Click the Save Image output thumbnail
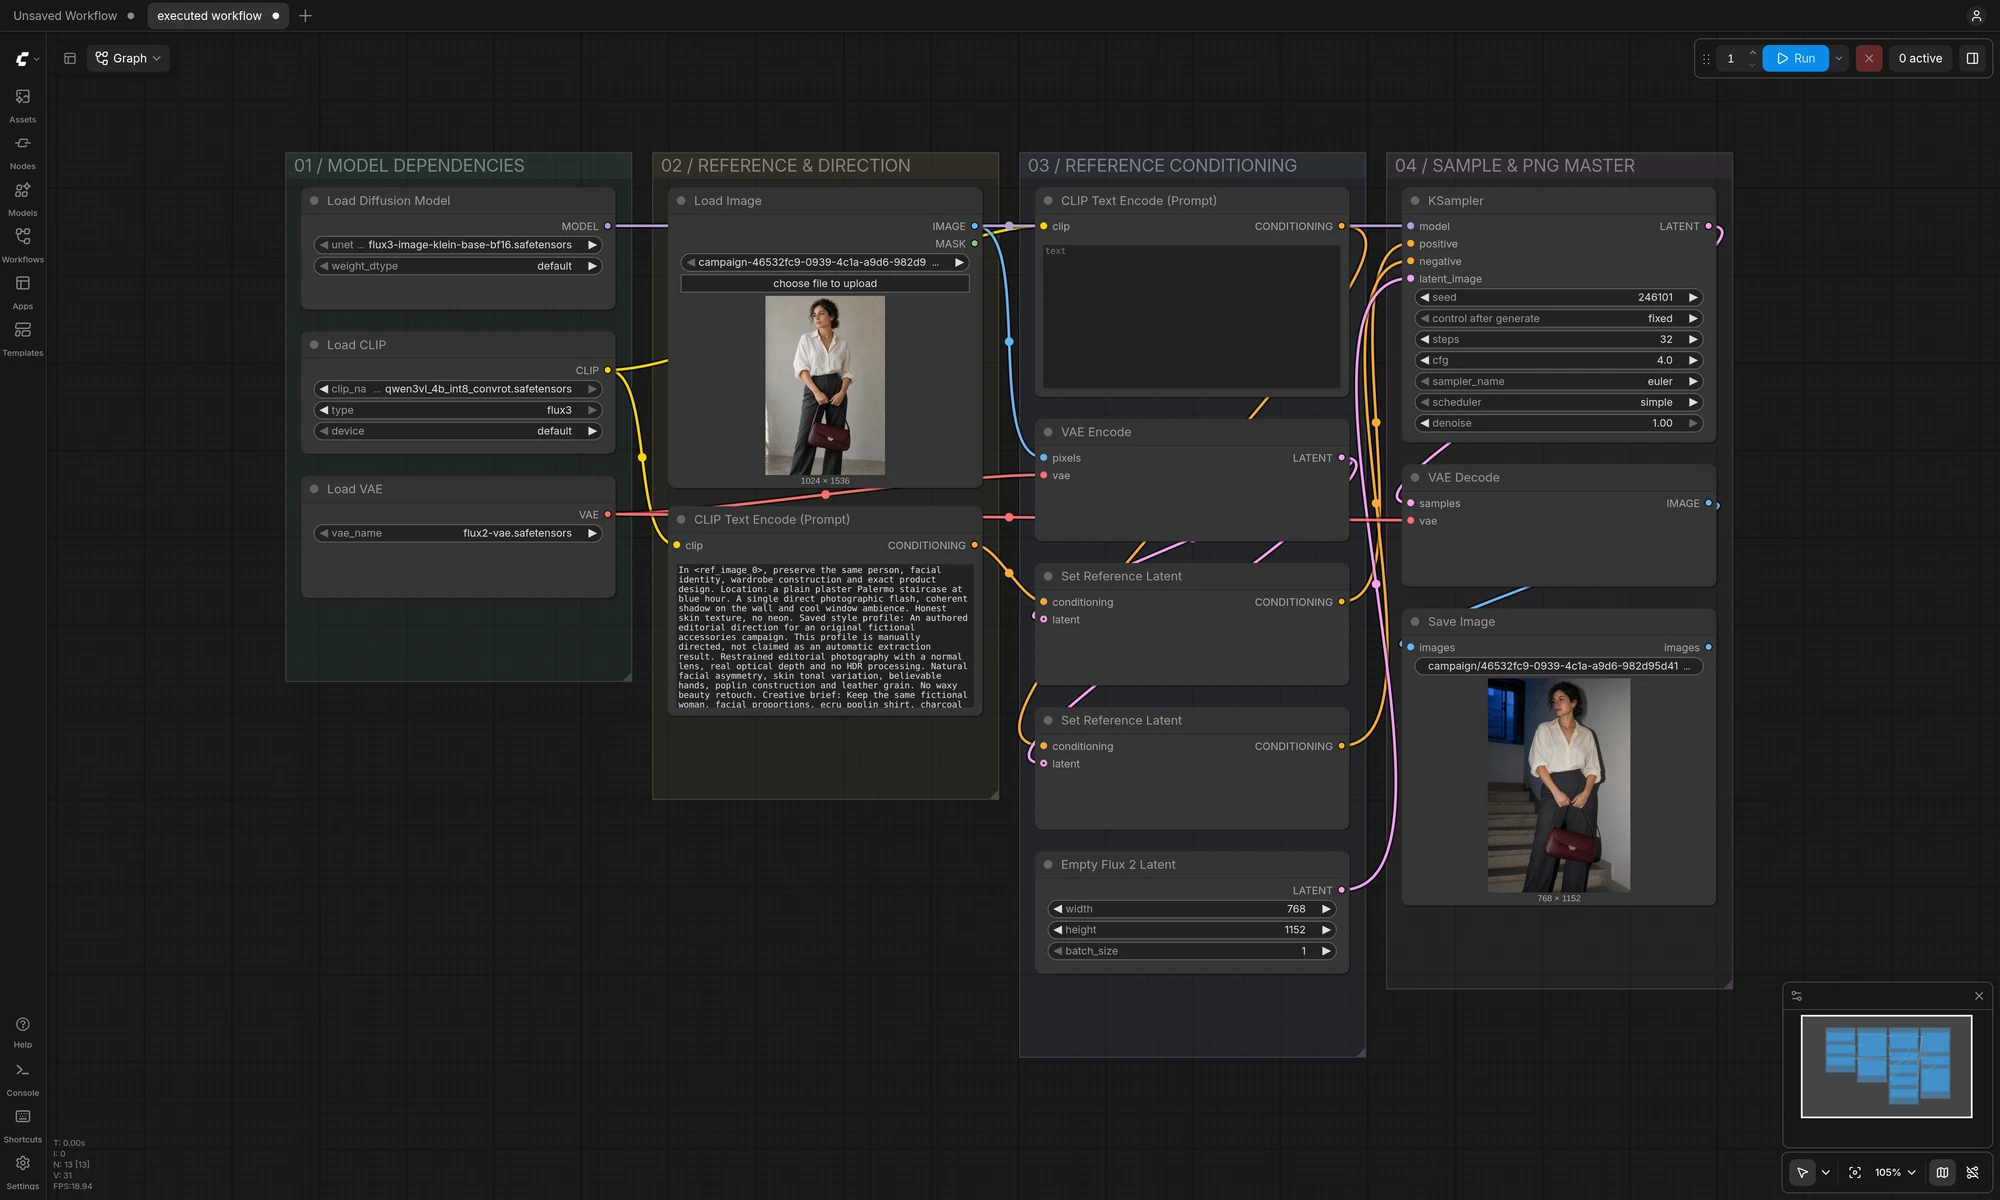This screenshot has height=1200, width=2000. click(x=1558, y=785)
